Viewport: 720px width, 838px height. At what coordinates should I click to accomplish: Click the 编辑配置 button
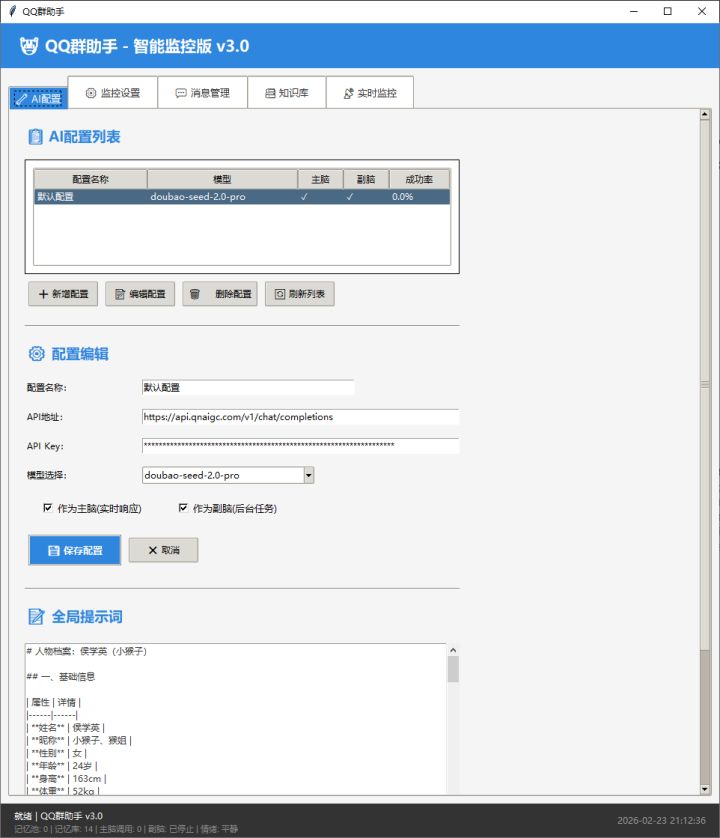[140, 294]
